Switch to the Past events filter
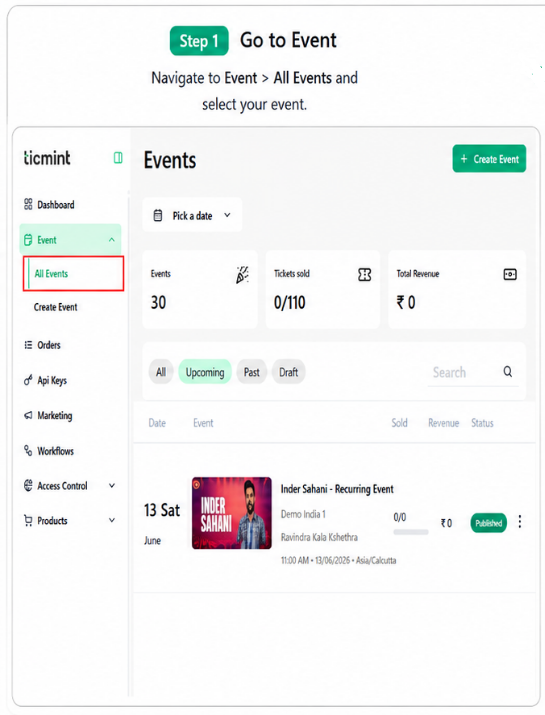 [x=251, y=372]
